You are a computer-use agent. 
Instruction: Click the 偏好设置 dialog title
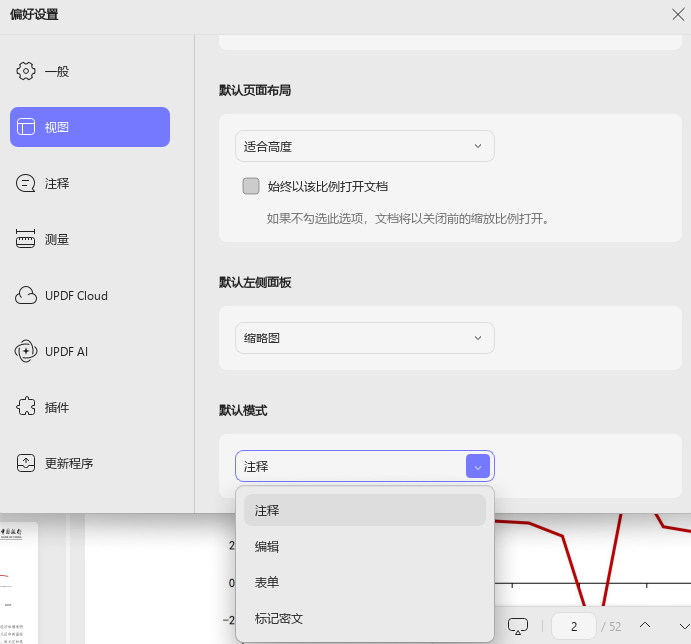tap(34, 15)
